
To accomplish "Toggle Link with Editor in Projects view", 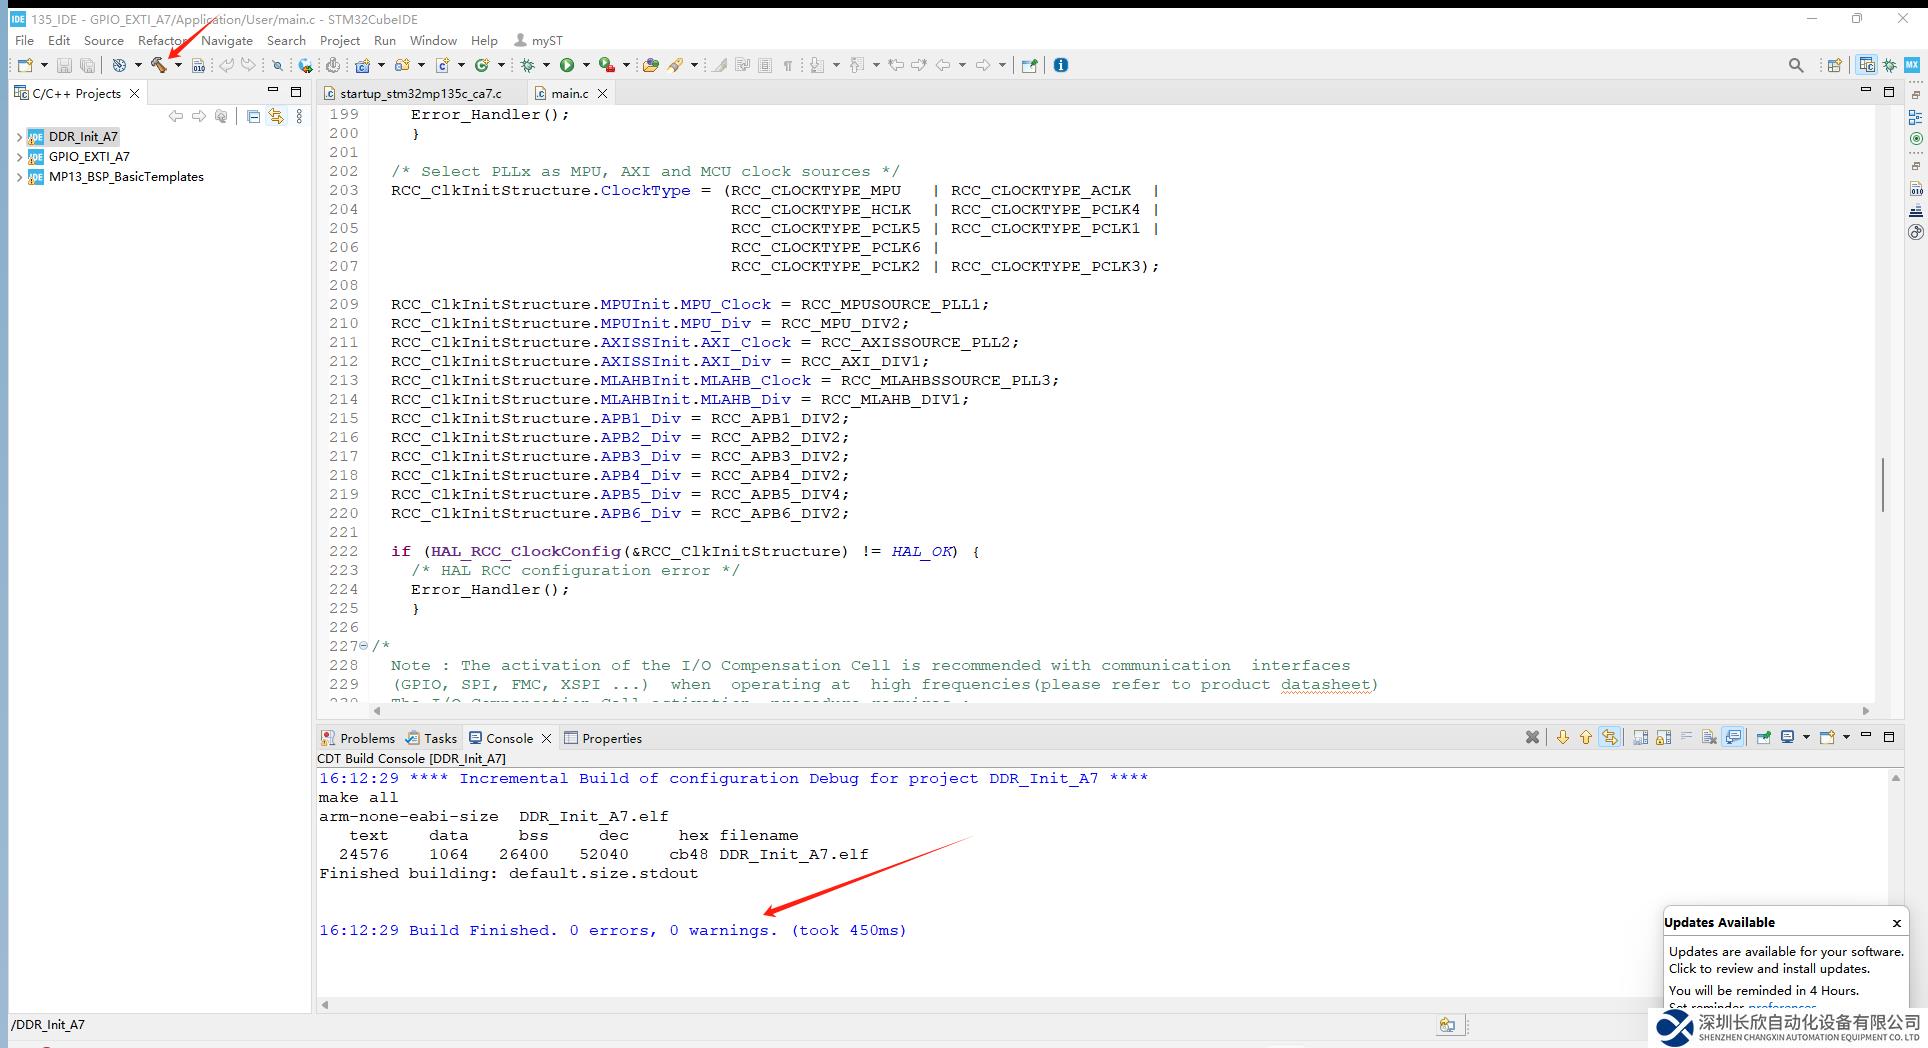I will click(x=276, y=117).
